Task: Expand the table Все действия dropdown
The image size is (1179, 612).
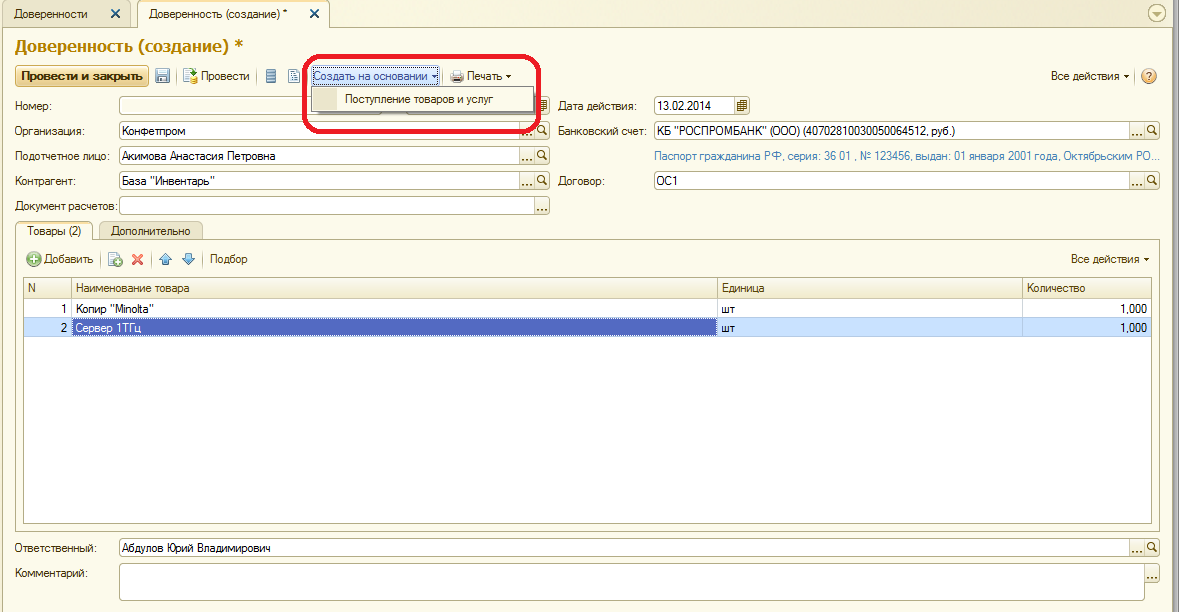Action: click(1110, 259)
